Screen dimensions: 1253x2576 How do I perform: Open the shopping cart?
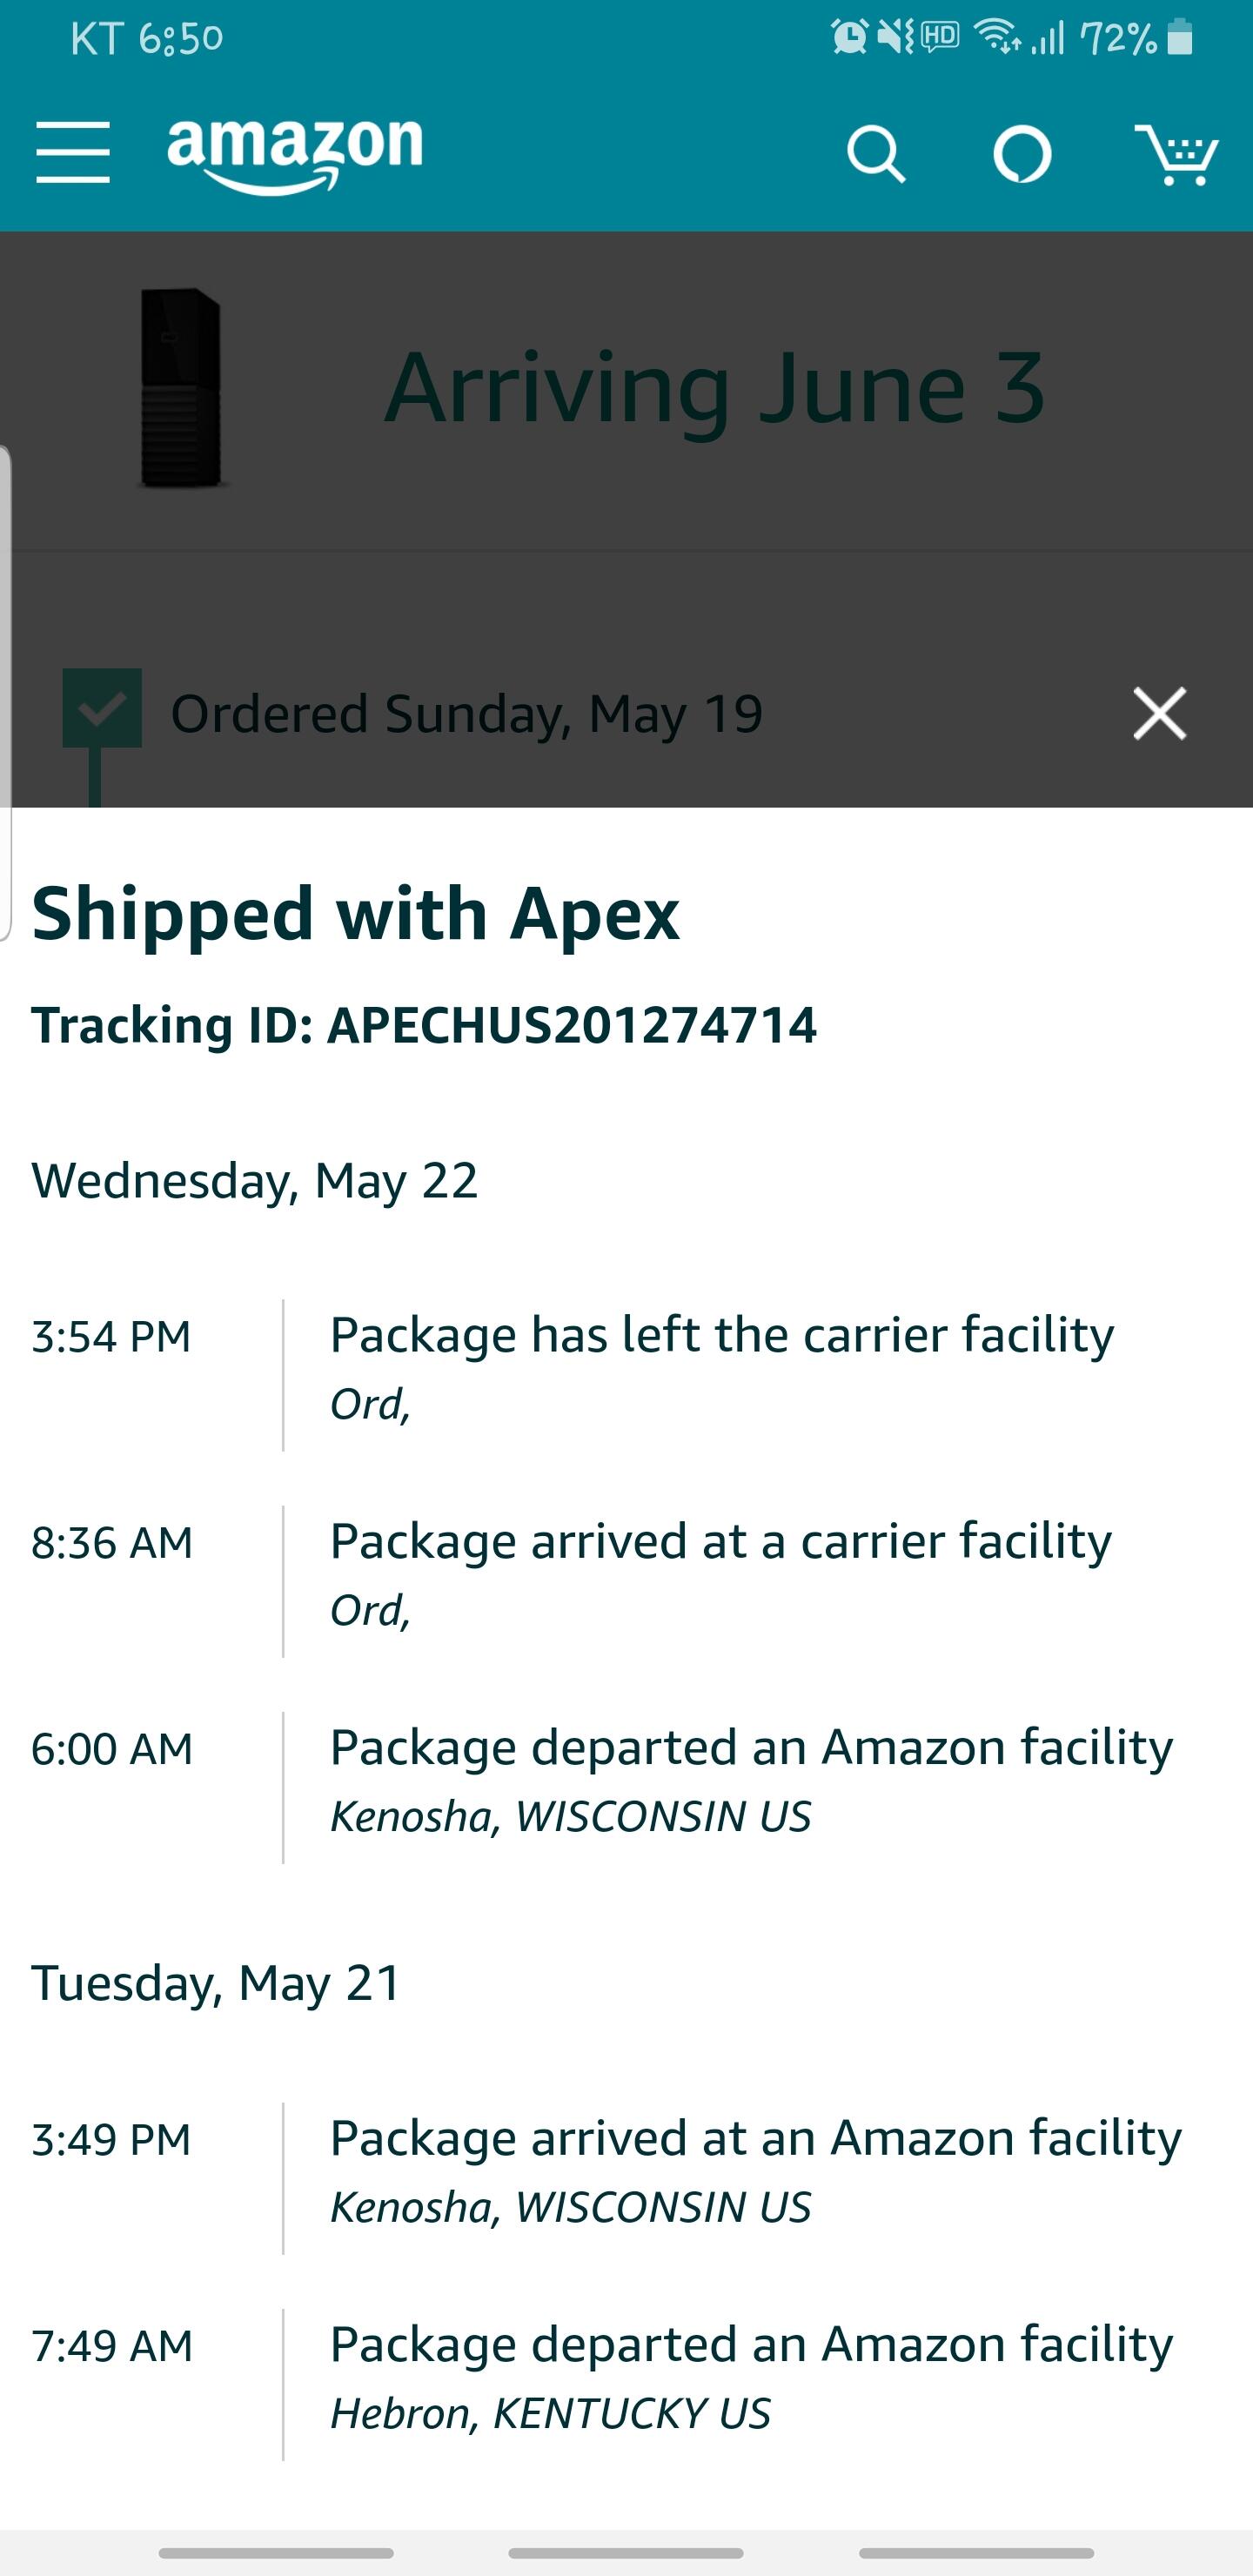point(1176,154)
